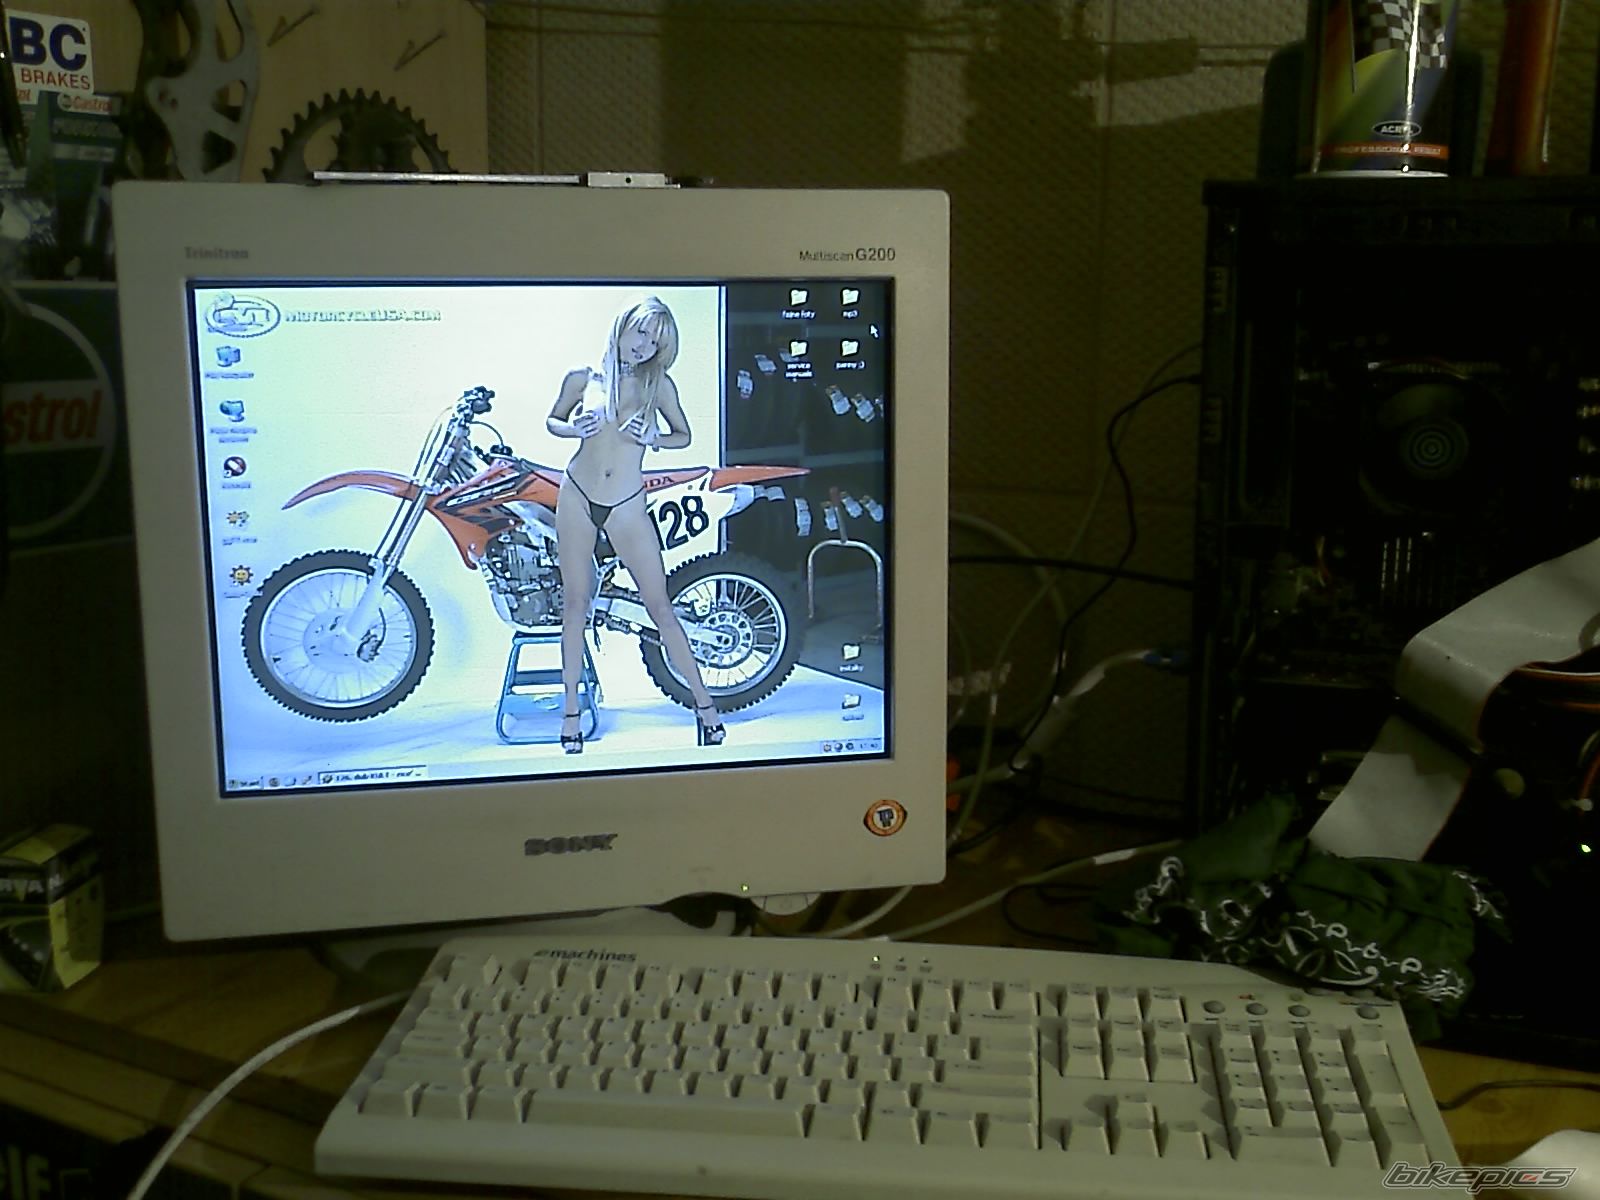Click the first quick launch icon
The width and height of the screenshot is (1600, 1200).
pyautogui.click(x=276, y=780)
